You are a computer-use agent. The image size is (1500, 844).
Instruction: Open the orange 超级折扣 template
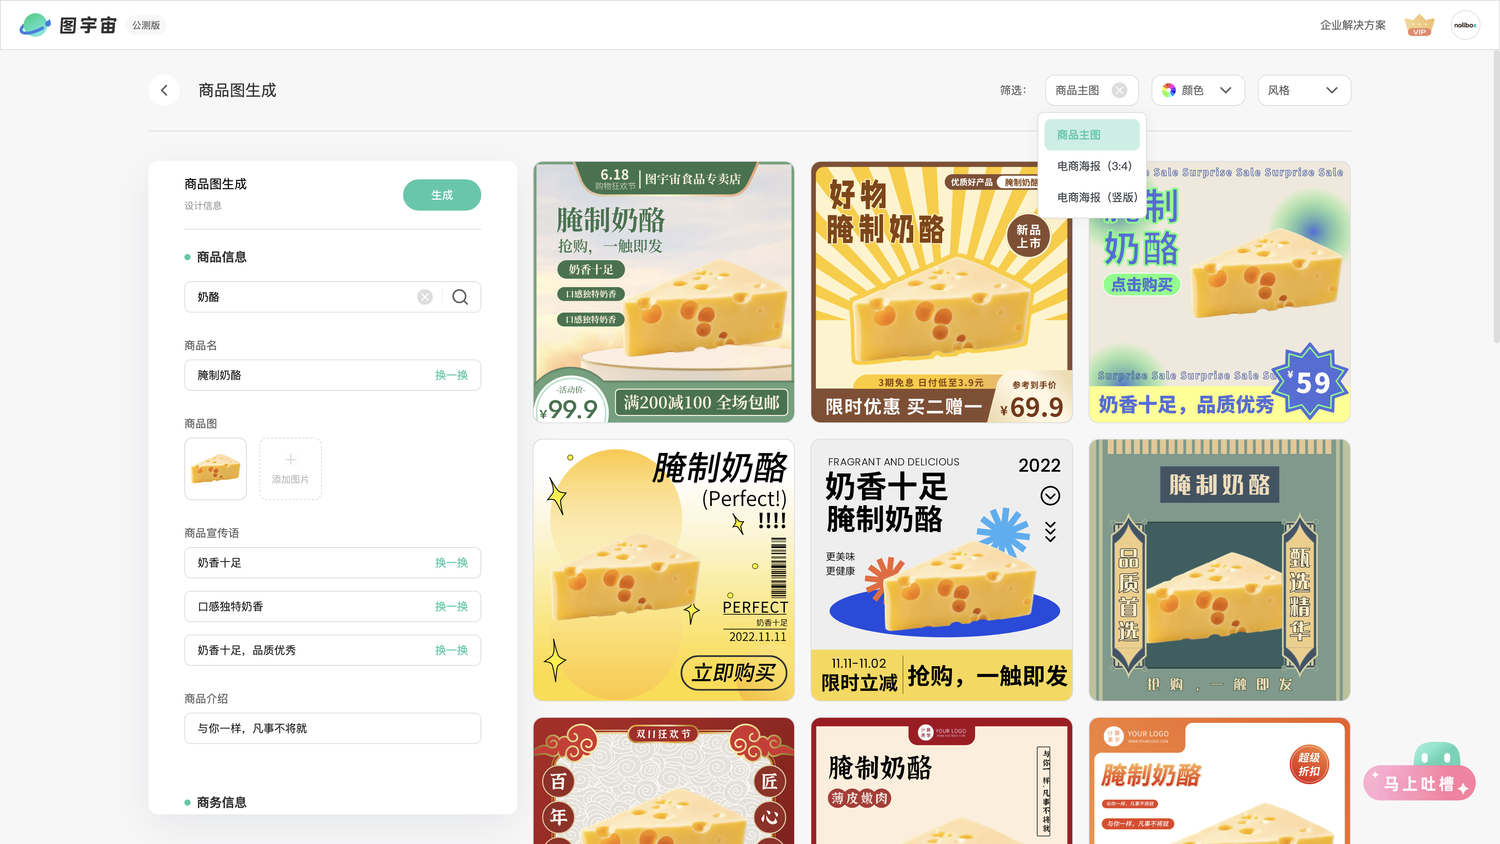1220,781
